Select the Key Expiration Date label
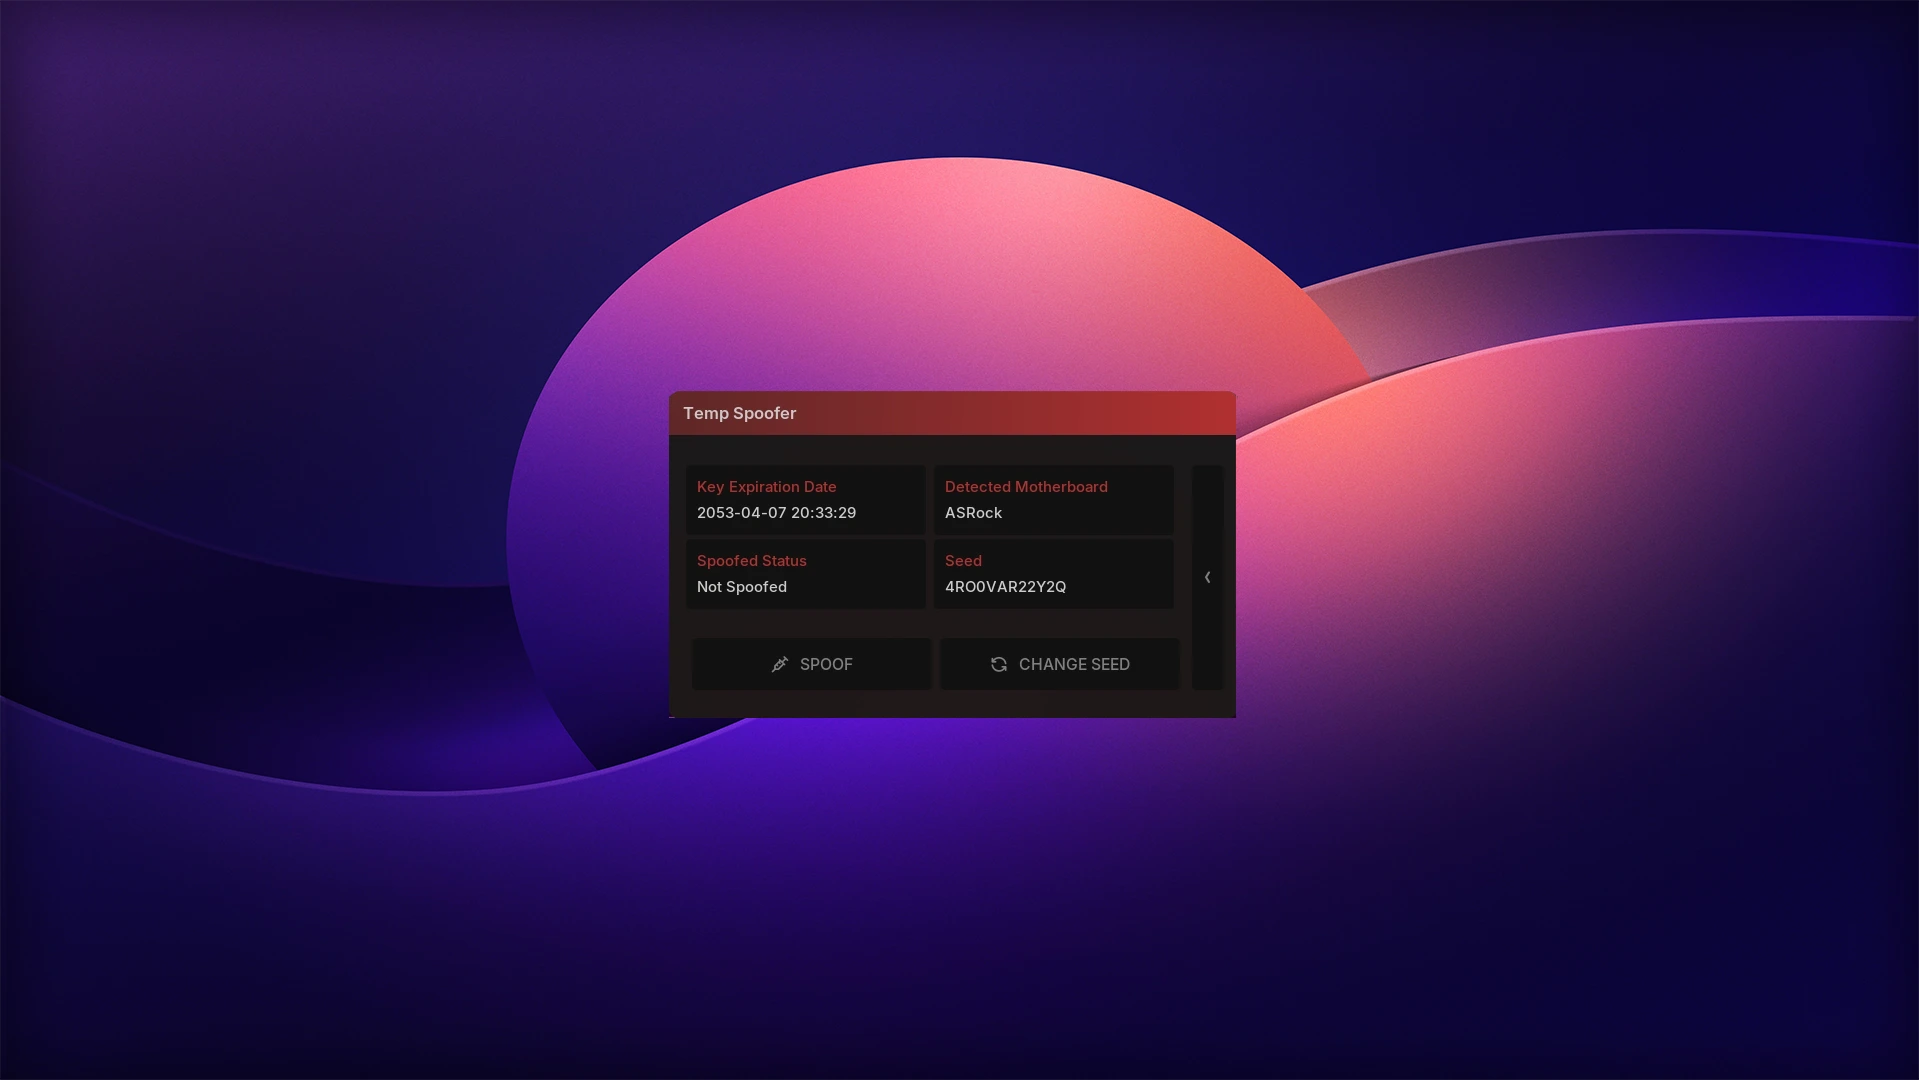This screenshot has width=1920, height=1080. (766, 487)
